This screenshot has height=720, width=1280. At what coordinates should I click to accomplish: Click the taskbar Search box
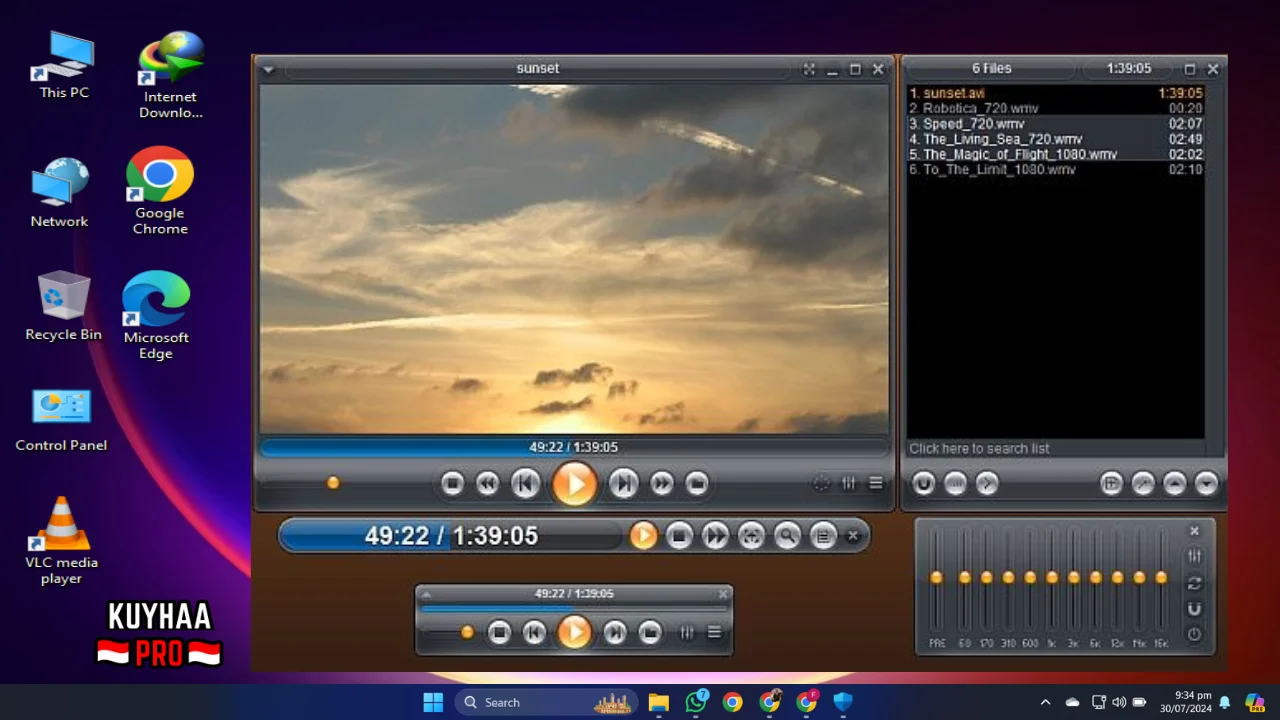click(x=548, y=702)
